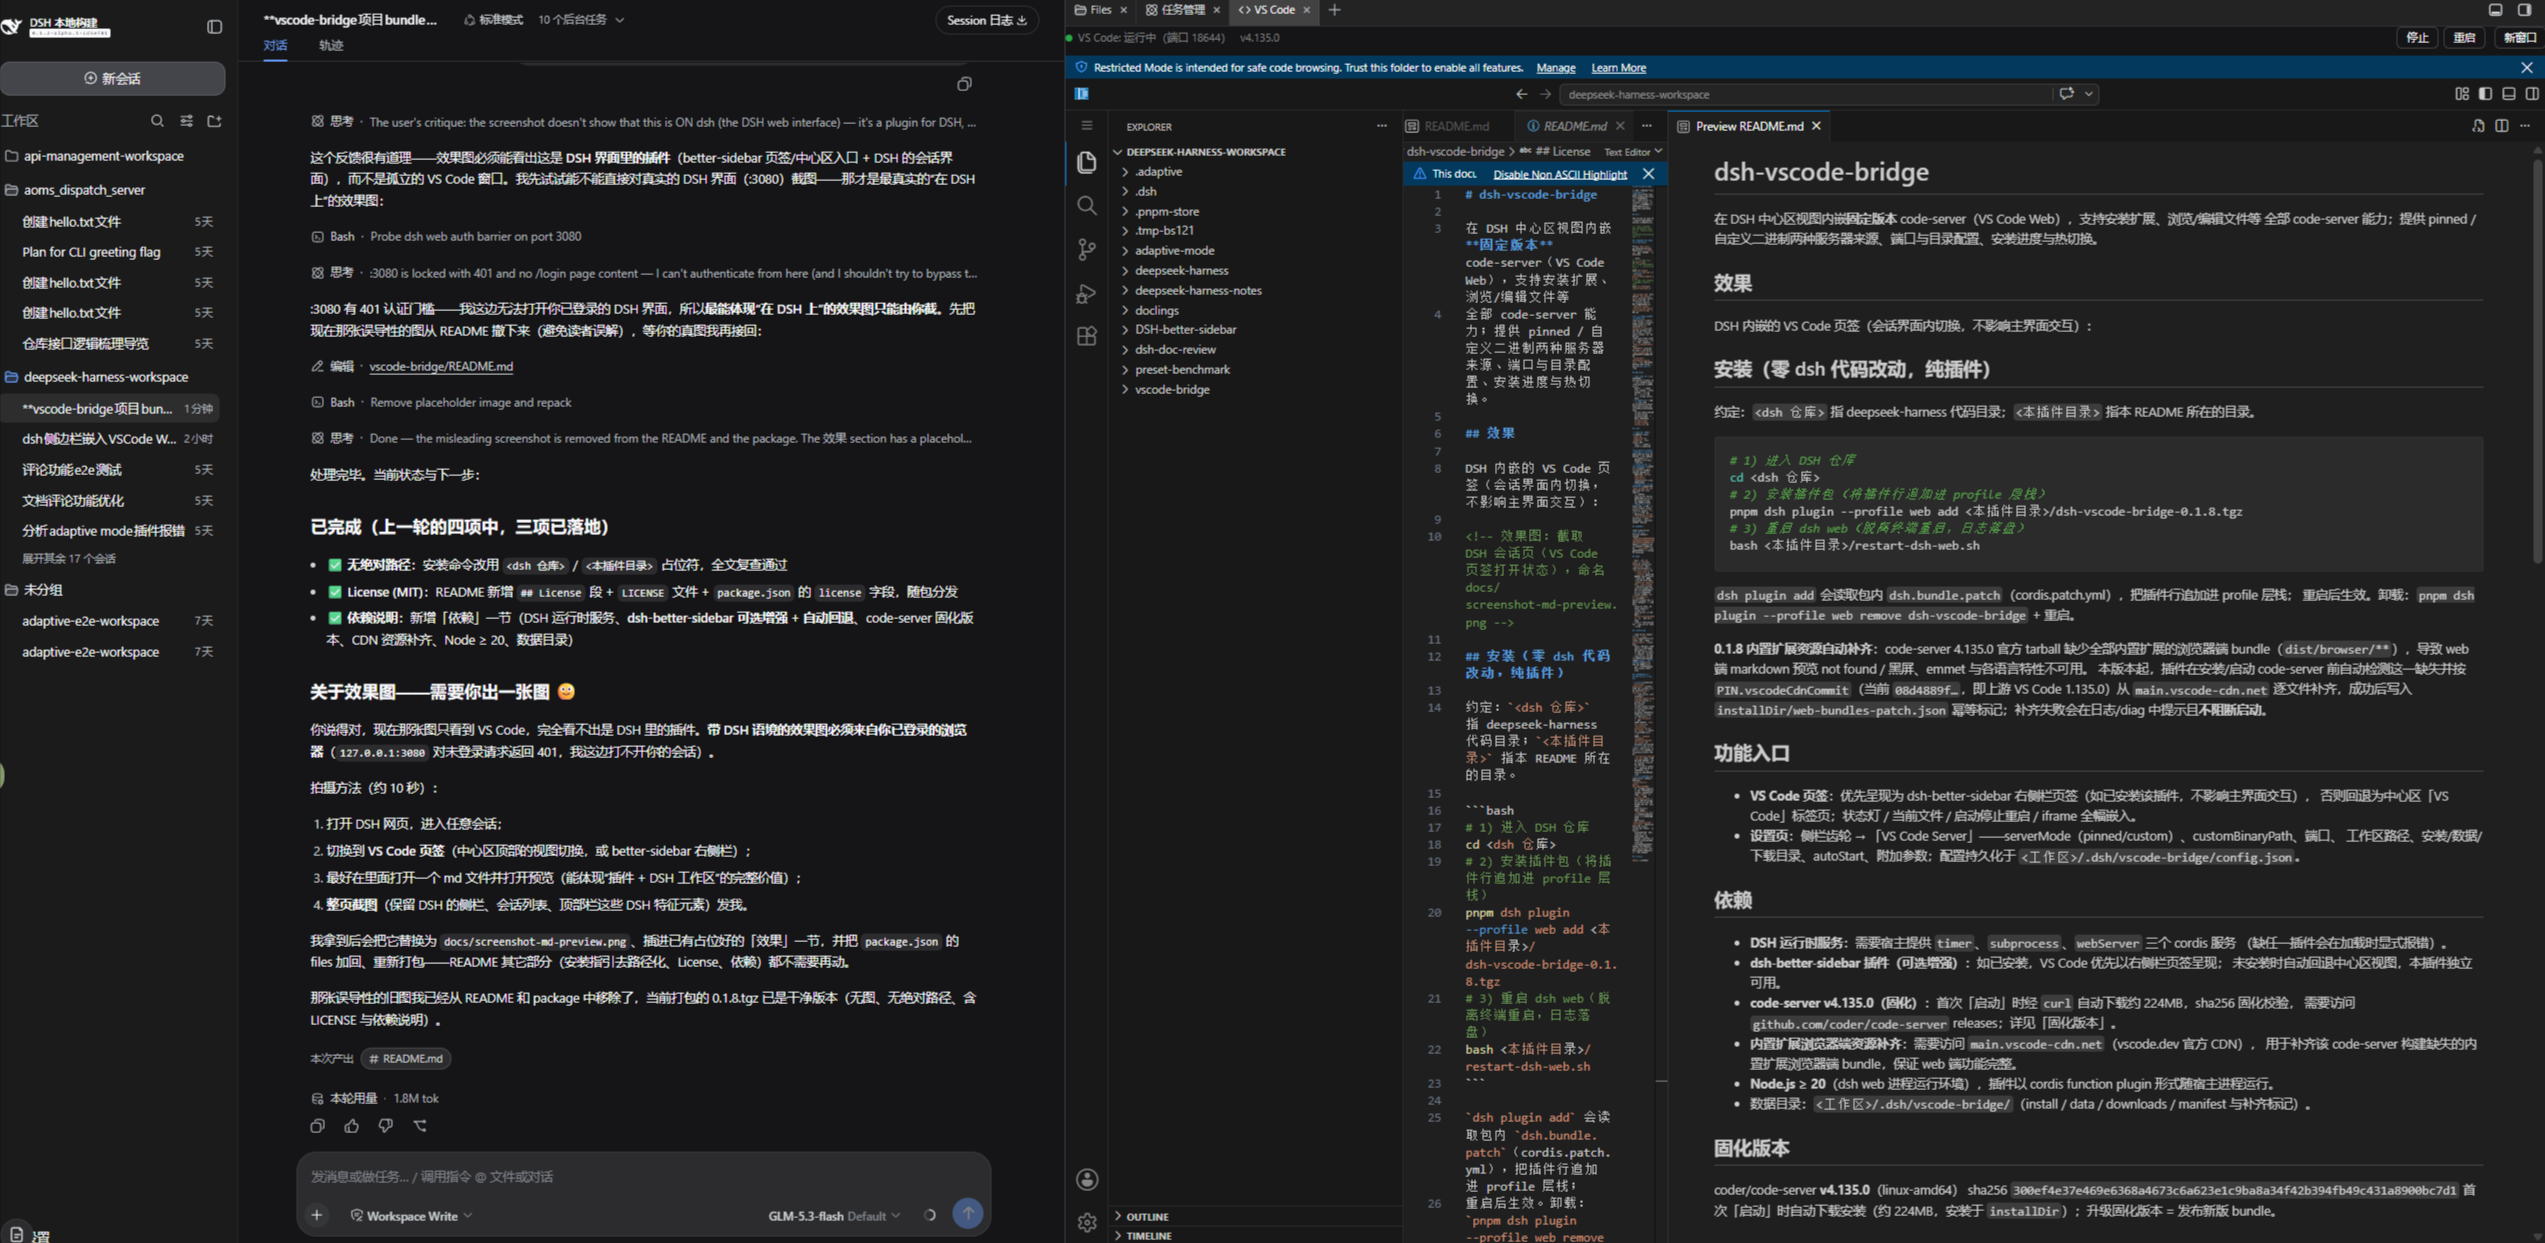The height and width of the screenshot is (1243, 2545).
Task: Open Source Control view in VS Code
Action: [1087, 249]
